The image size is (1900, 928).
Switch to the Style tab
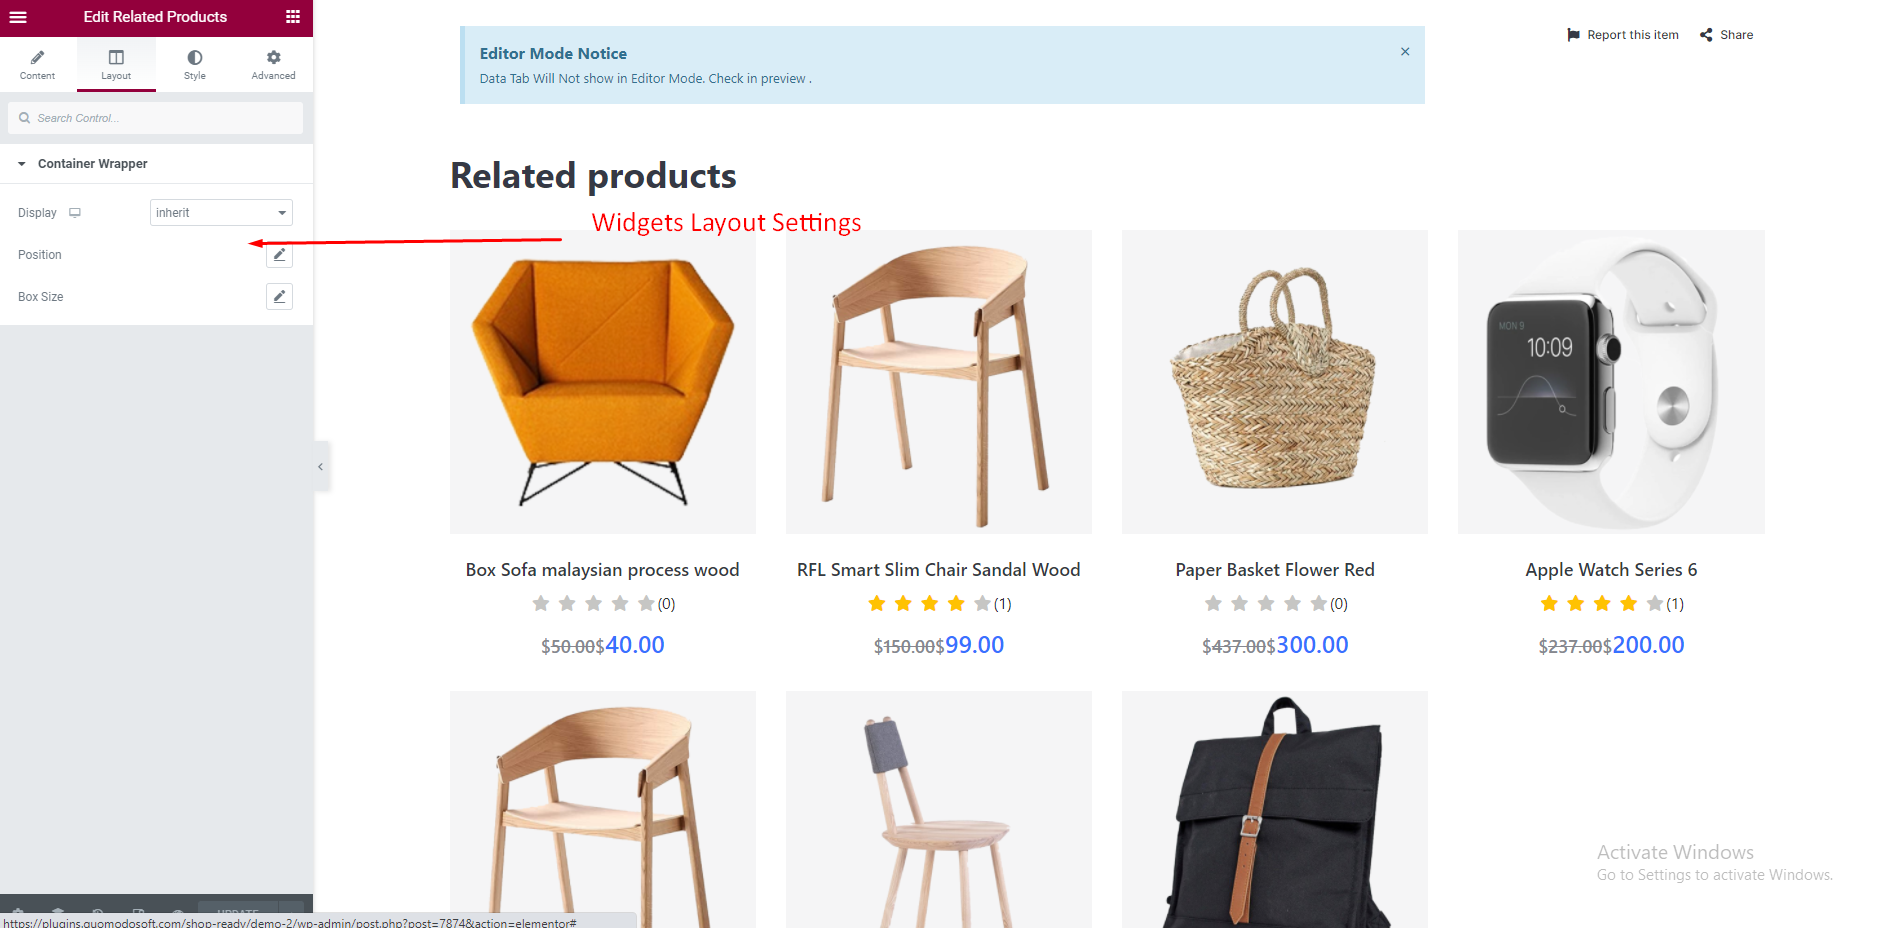tap(195, 65)
